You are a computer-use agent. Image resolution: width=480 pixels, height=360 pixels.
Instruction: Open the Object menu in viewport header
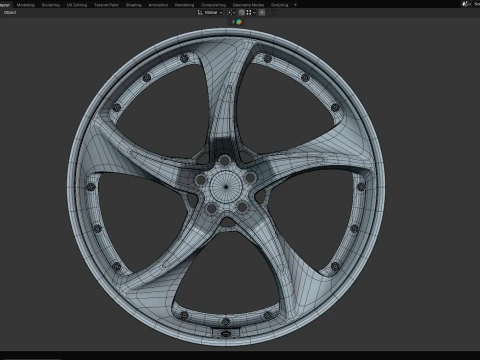tap(10, 12)
